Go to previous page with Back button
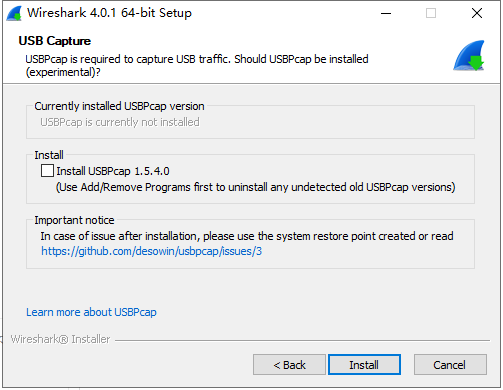The width and height of the screenshot is (503, 390). 289,365
